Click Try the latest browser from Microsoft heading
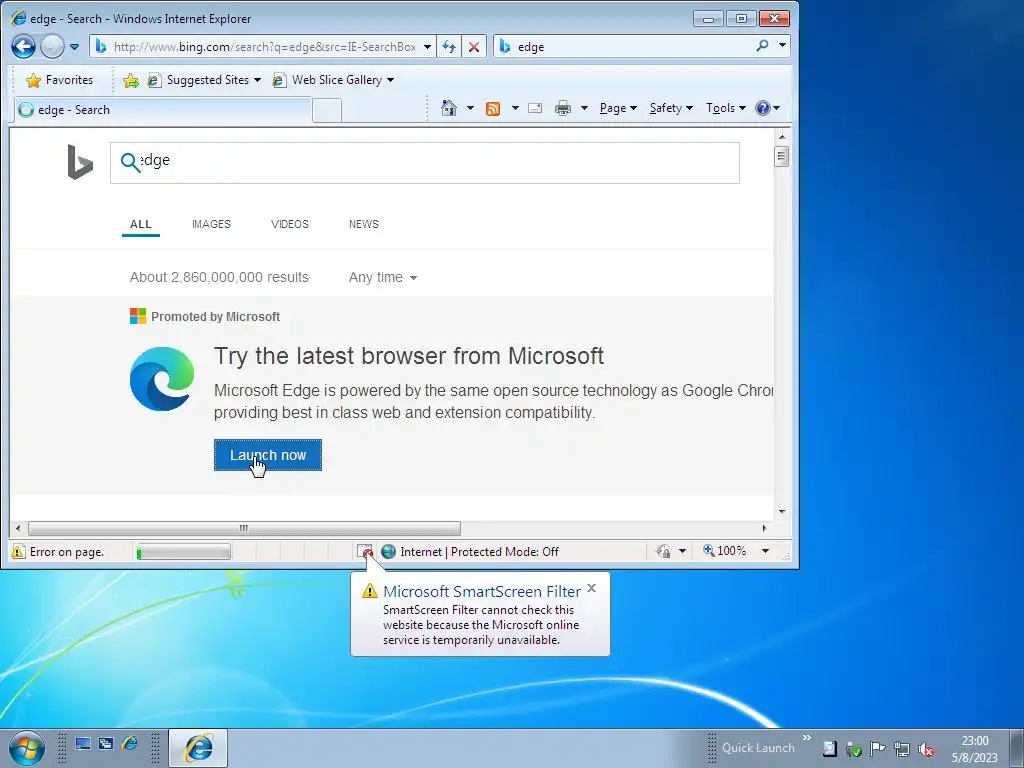Viewport: 1024px width, 768px height. click(409, 356)
